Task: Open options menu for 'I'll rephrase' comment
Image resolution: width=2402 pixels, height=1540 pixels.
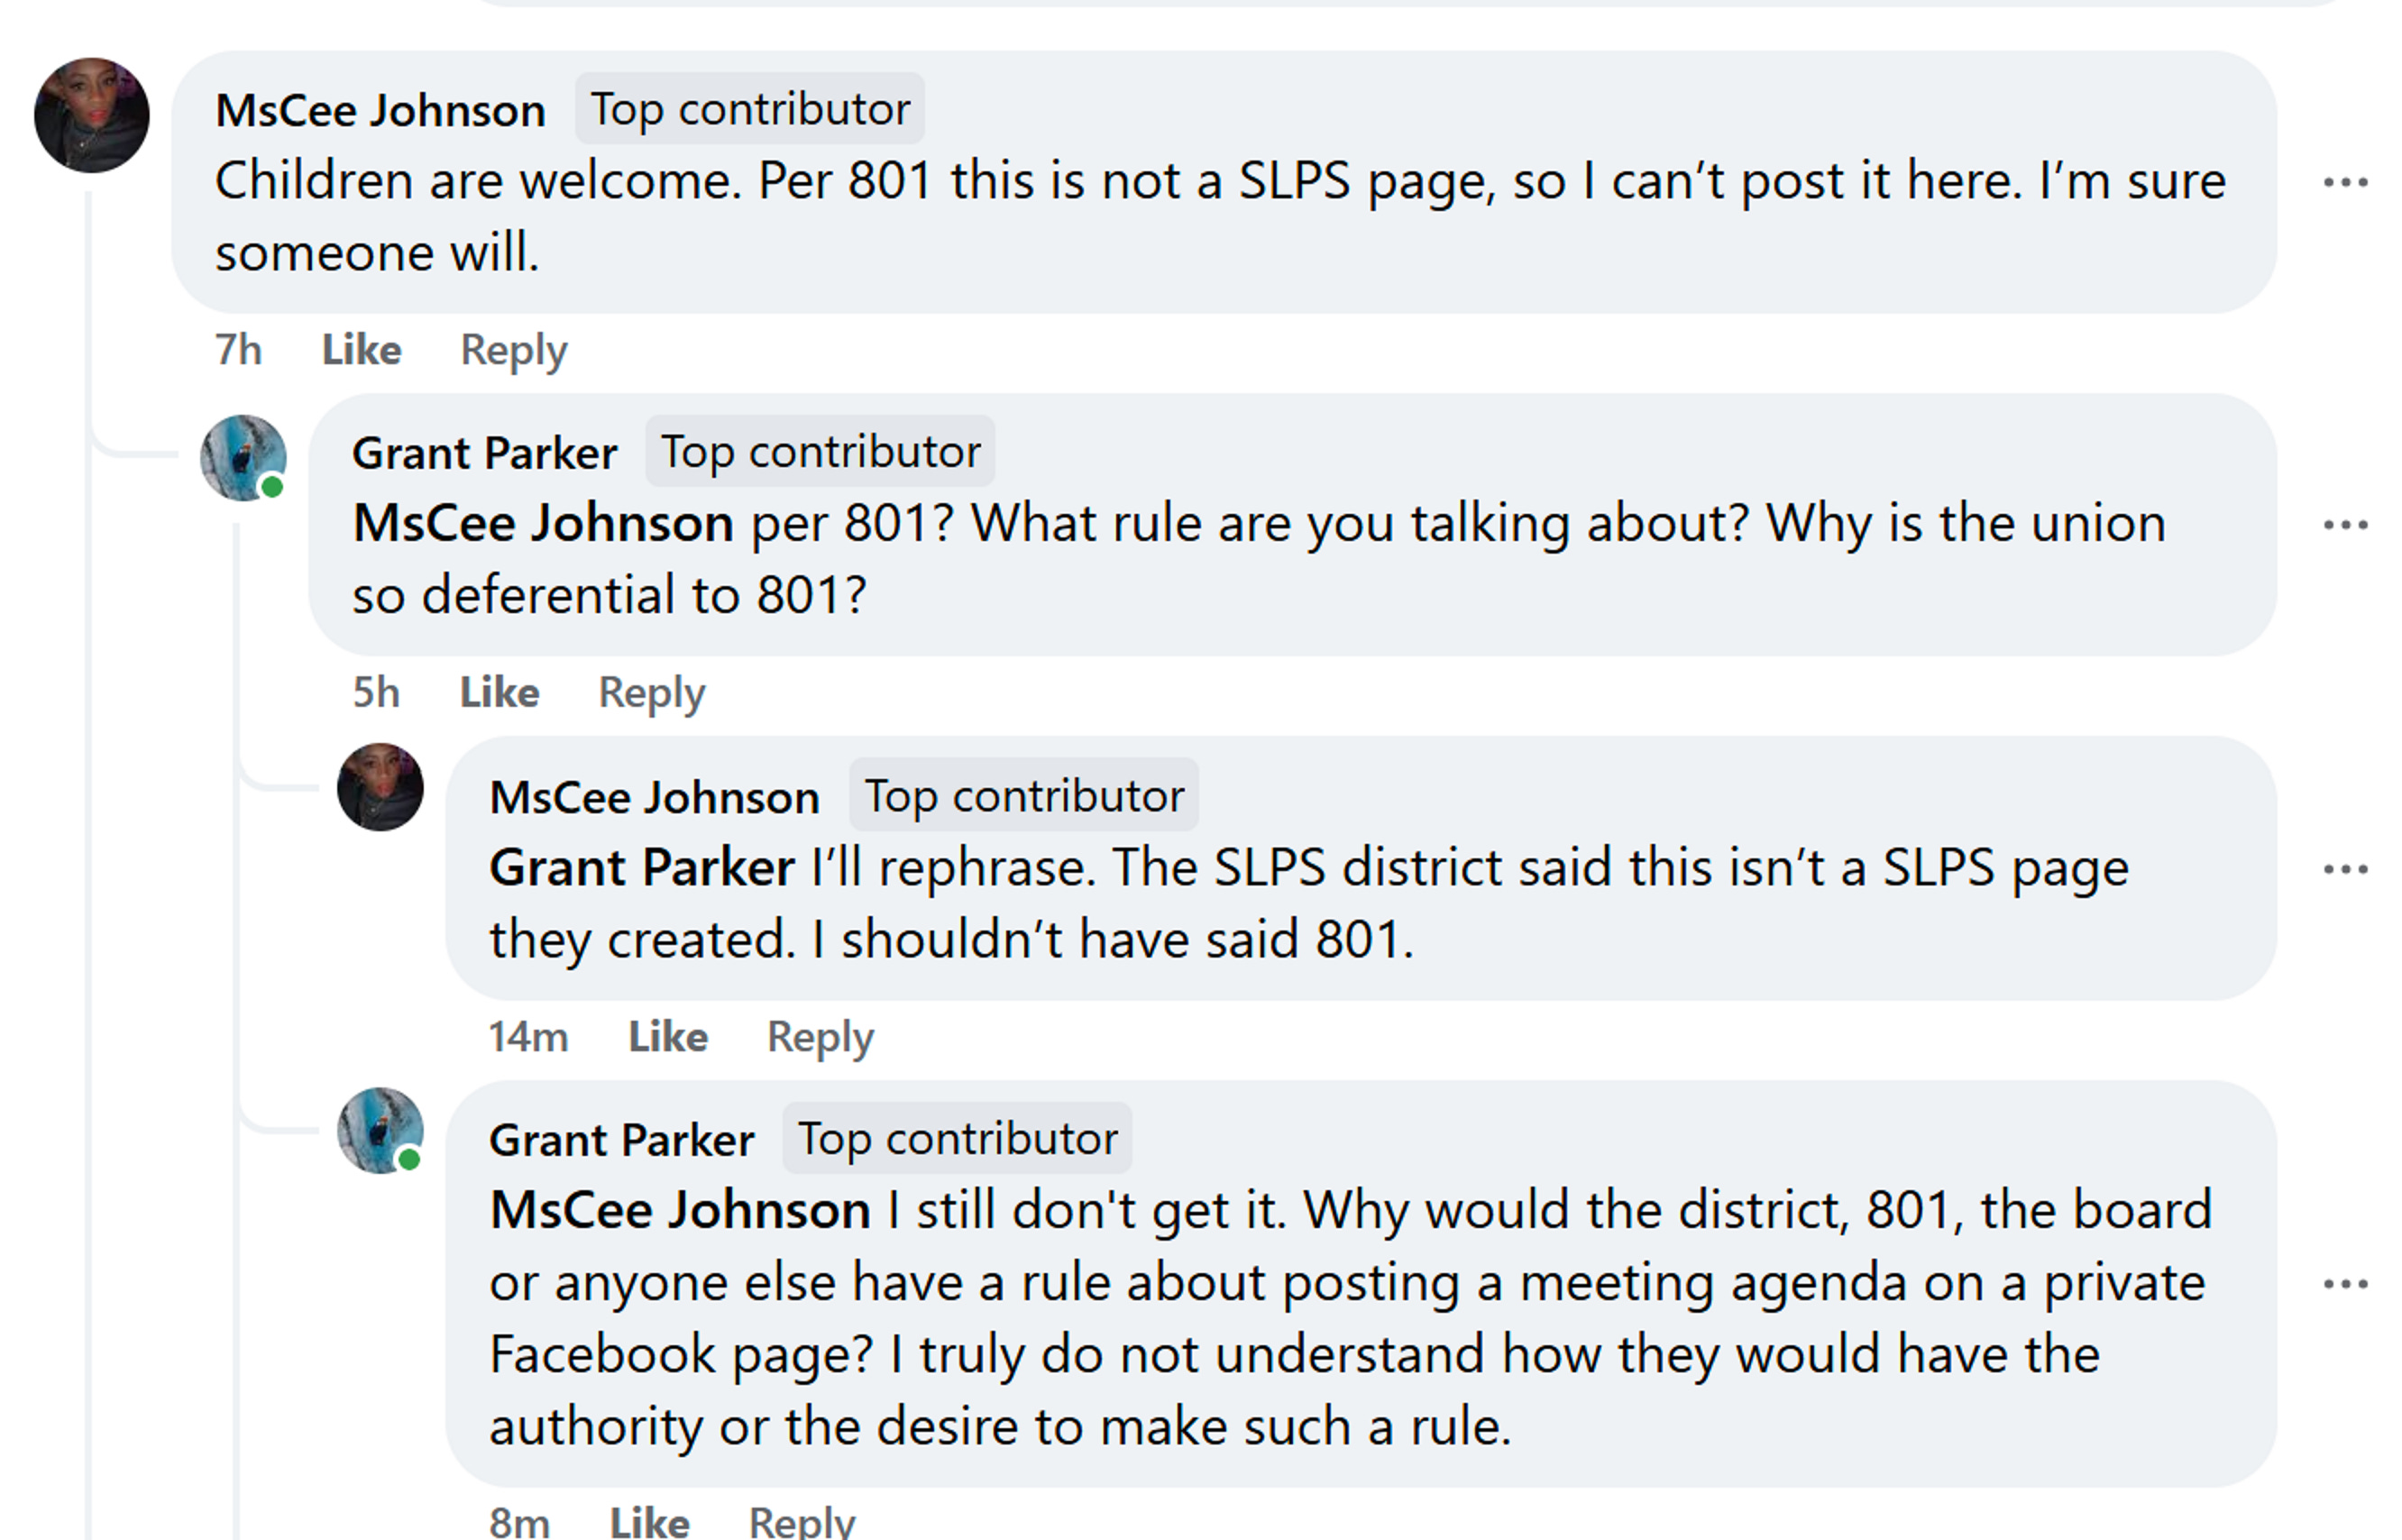Action: [x=2345, y=869]
